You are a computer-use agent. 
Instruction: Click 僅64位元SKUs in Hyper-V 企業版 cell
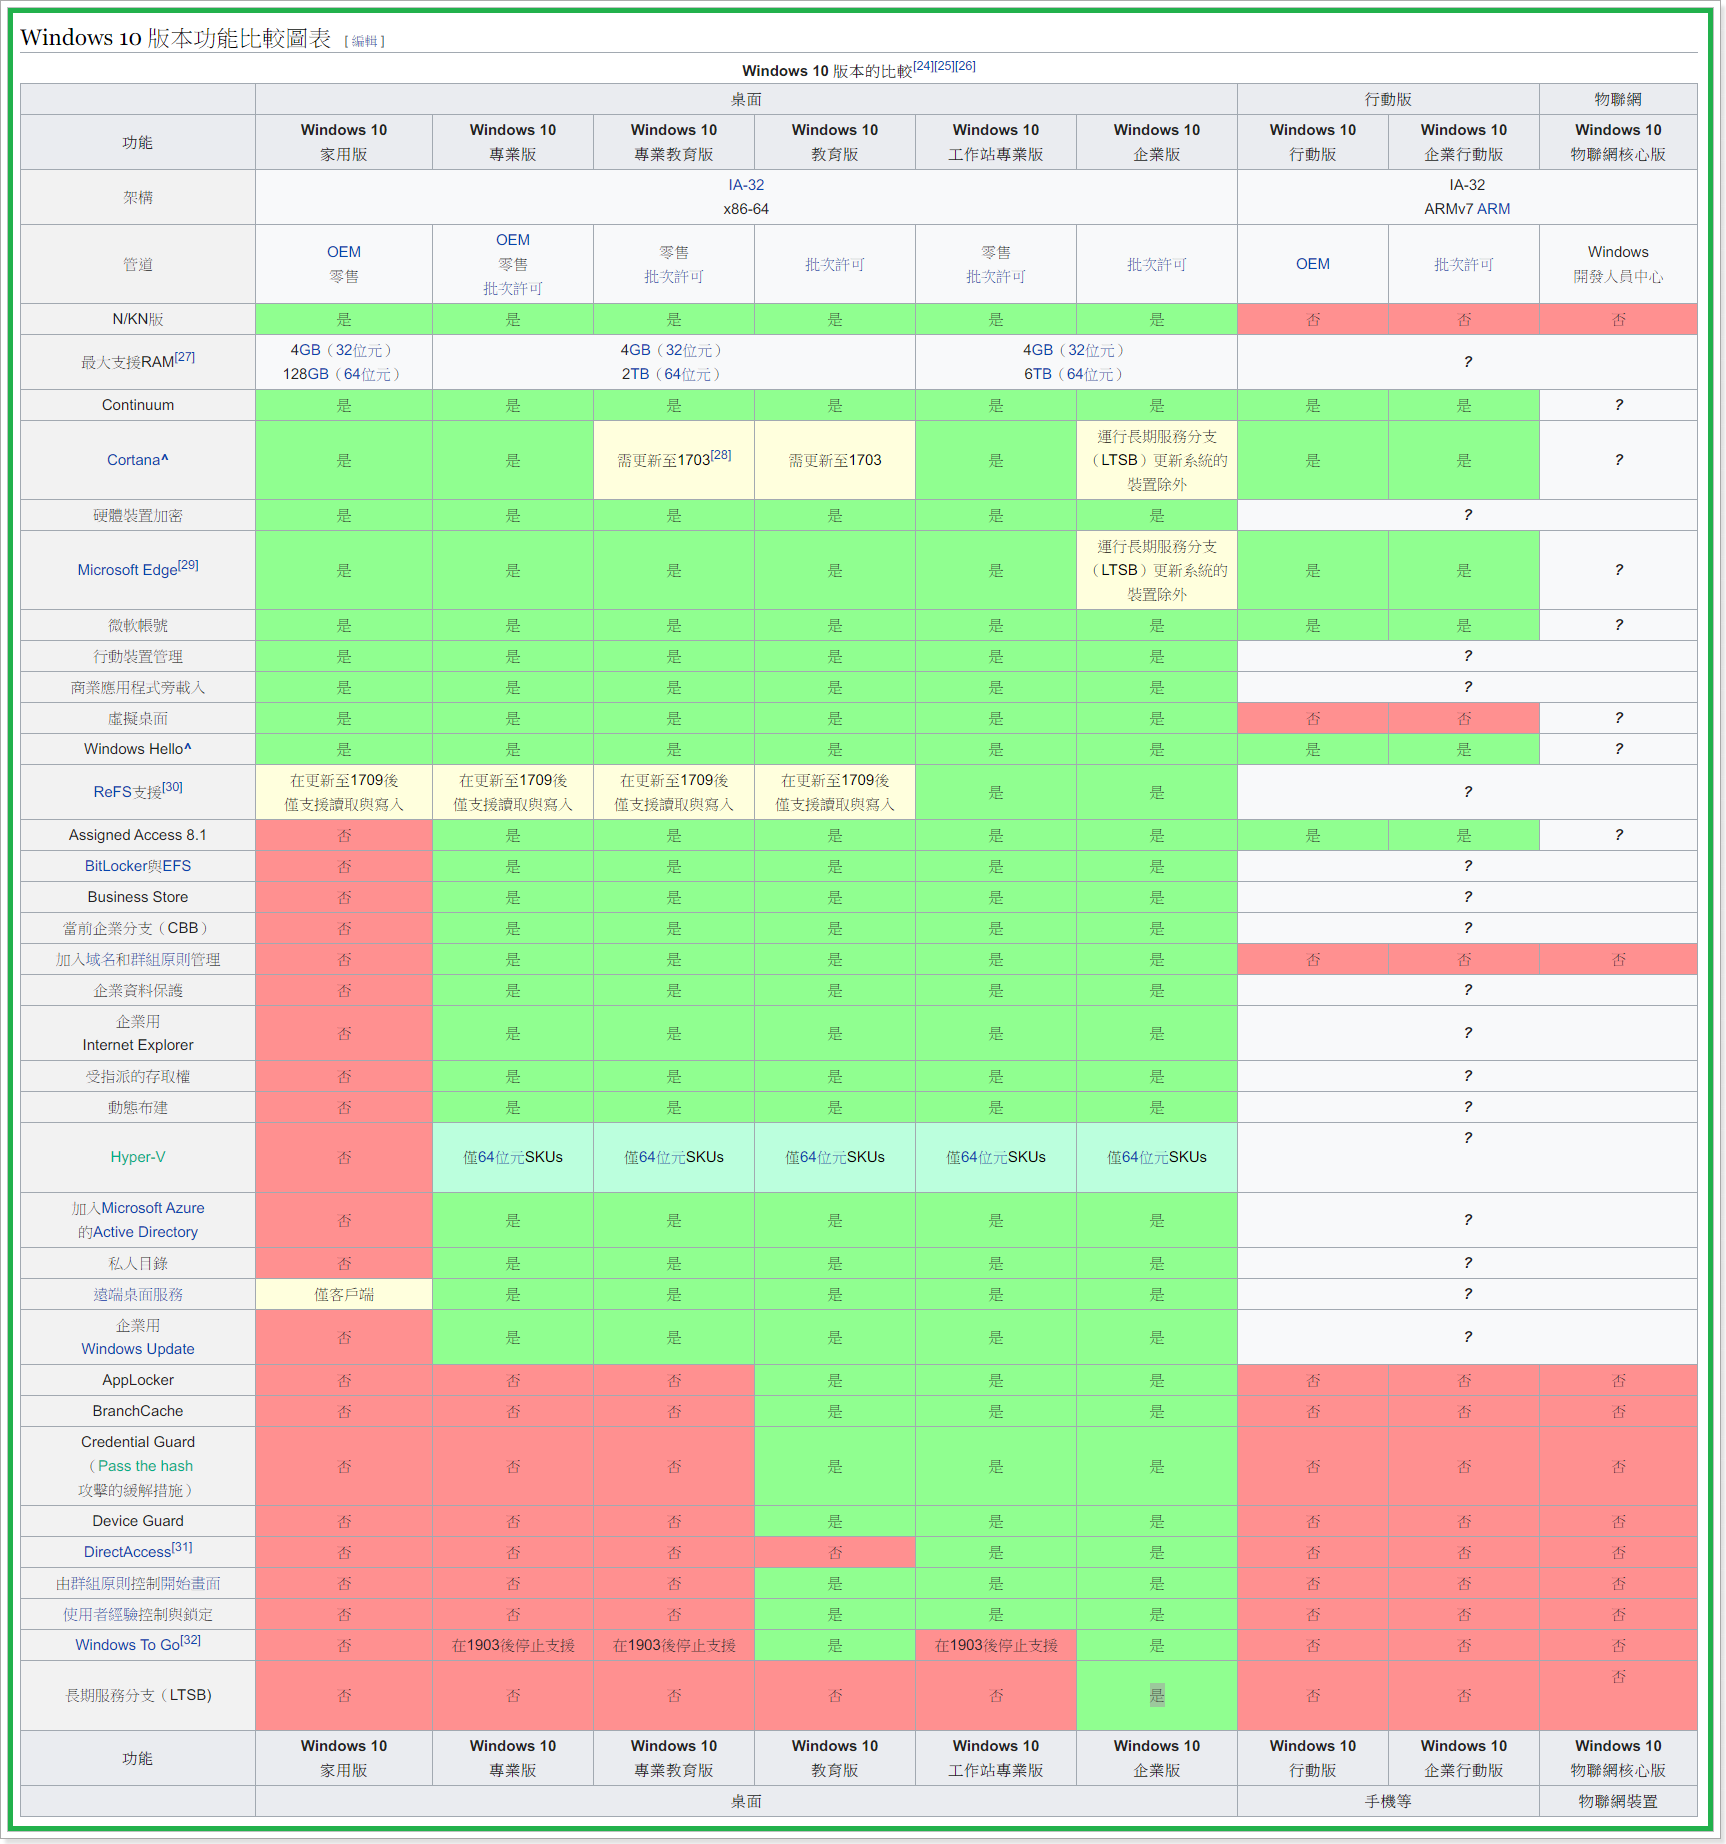click(1157, 1157)
